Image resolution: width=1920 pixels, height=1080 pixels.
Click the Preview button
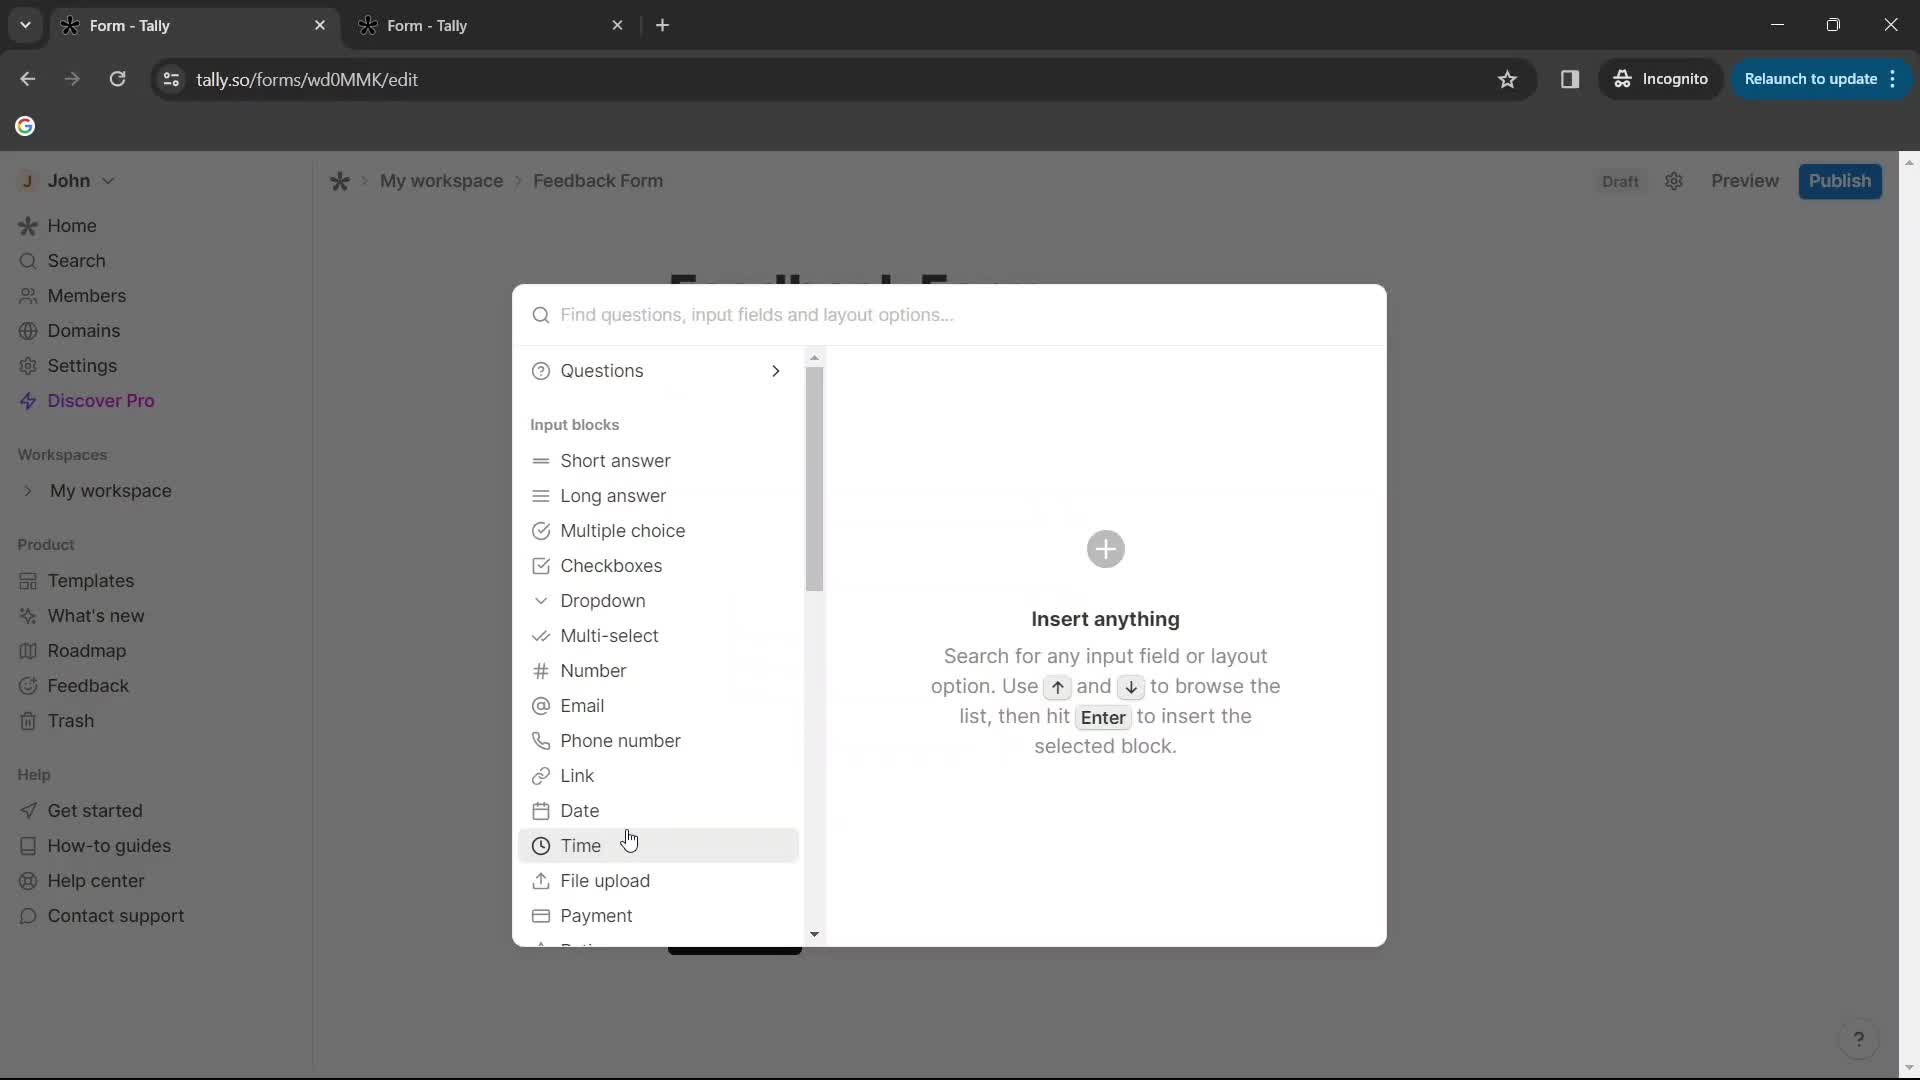[1743, 181]
